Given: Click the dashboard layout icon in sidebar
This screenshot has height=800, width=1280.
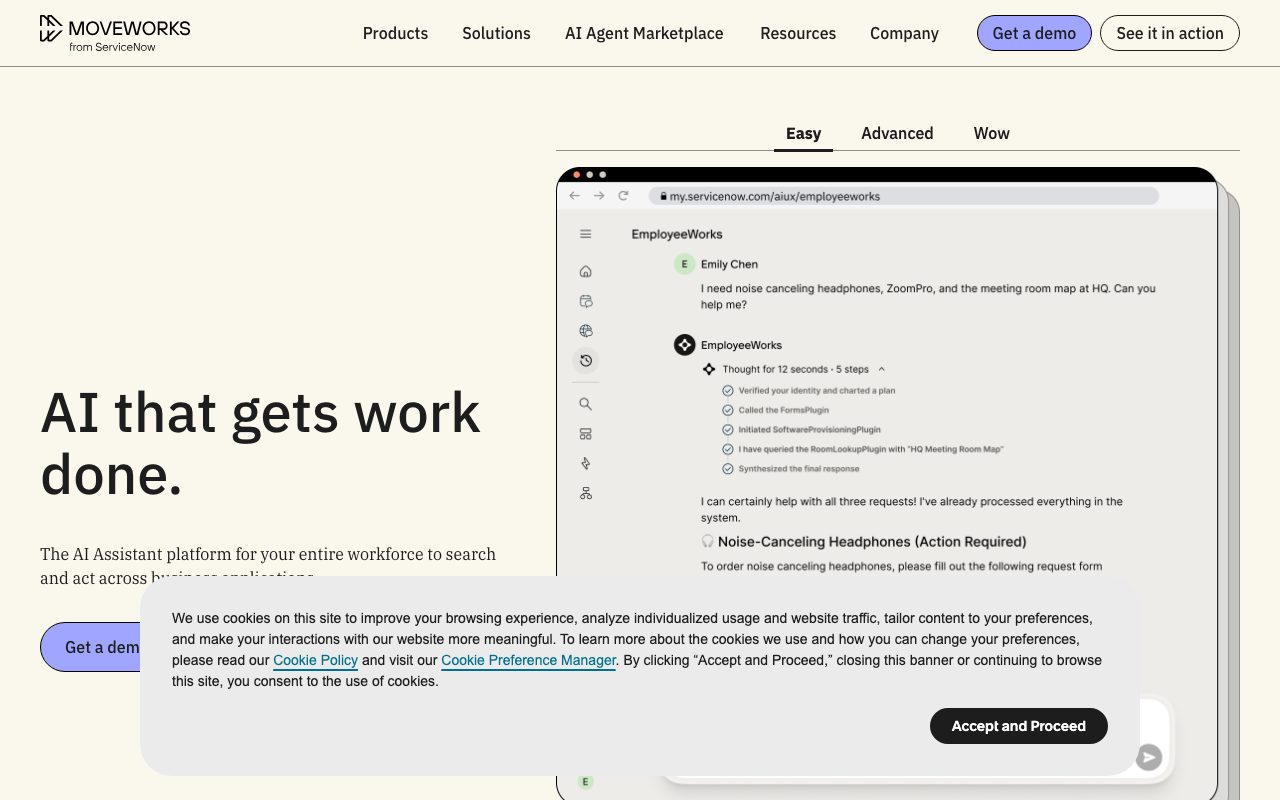Looking at the screenshot, I should (586, 434).
